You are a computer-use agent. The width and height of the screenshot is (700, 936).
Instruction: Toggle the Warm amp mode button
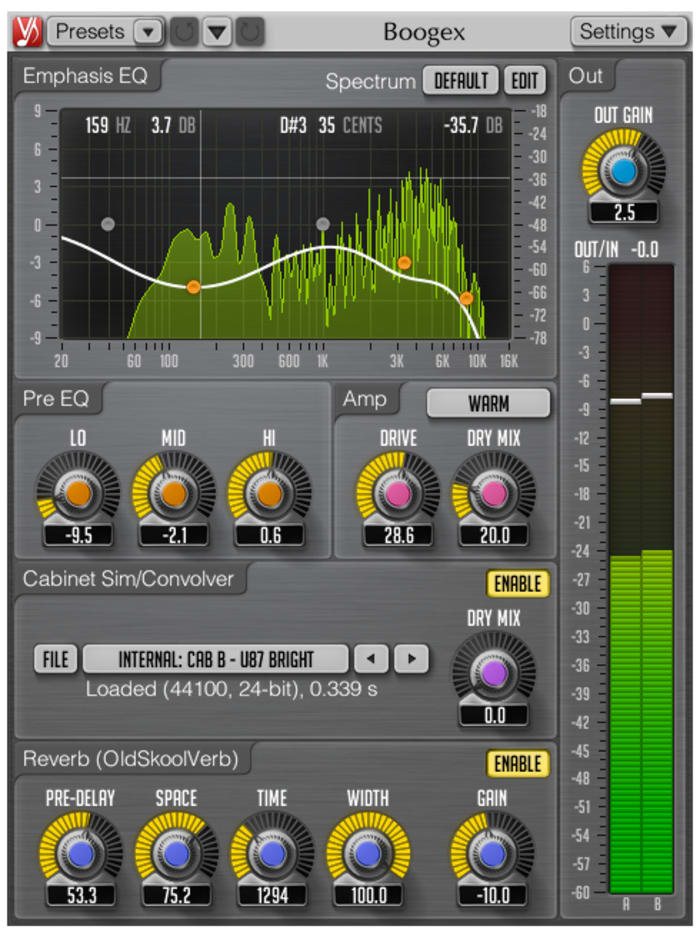coord(488,404)
